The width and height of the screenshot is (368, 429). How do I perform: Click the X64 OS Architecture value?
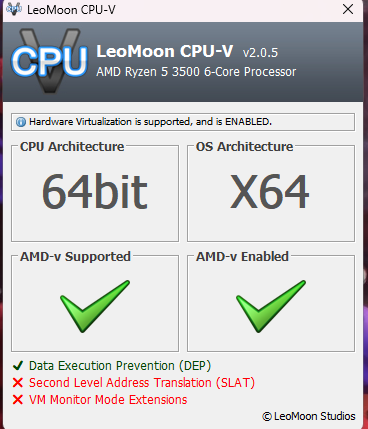point(270,191)
